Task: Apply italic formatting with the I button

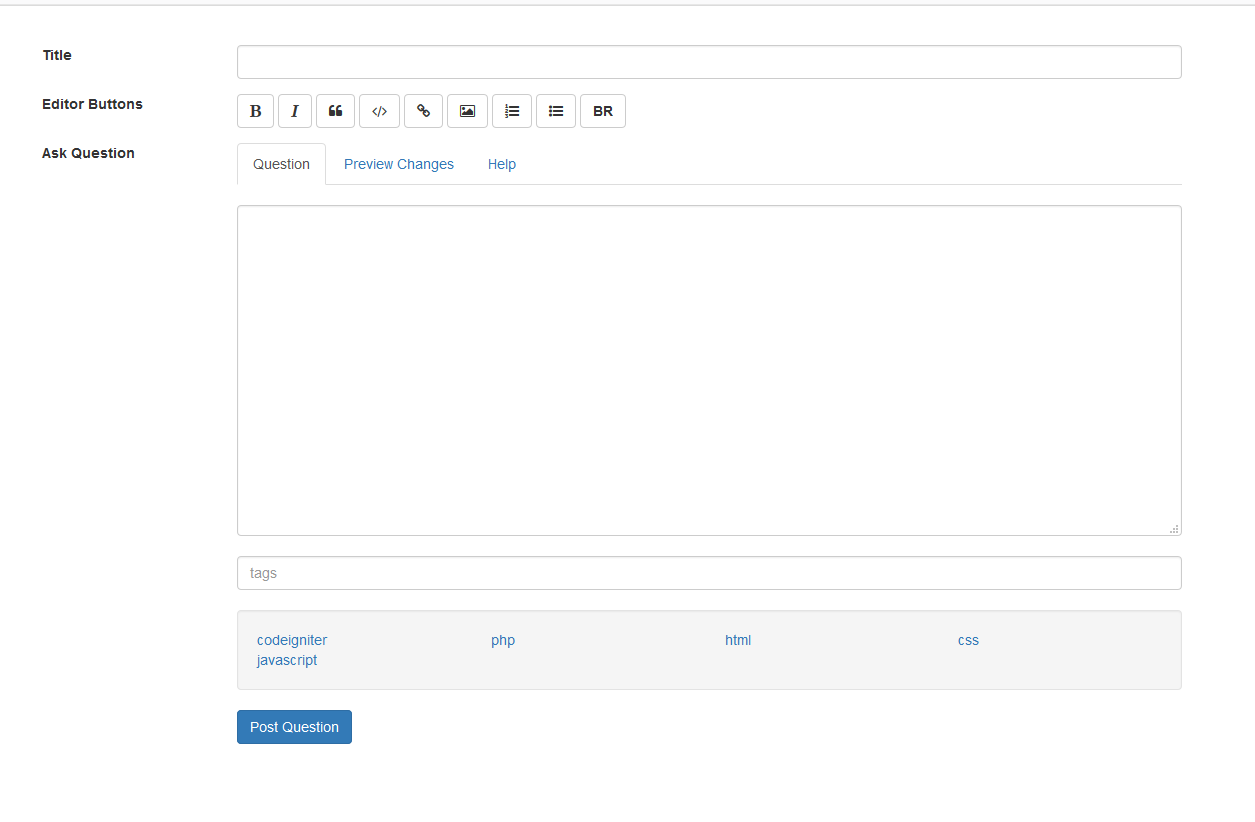Action: (x=295, y=111)
